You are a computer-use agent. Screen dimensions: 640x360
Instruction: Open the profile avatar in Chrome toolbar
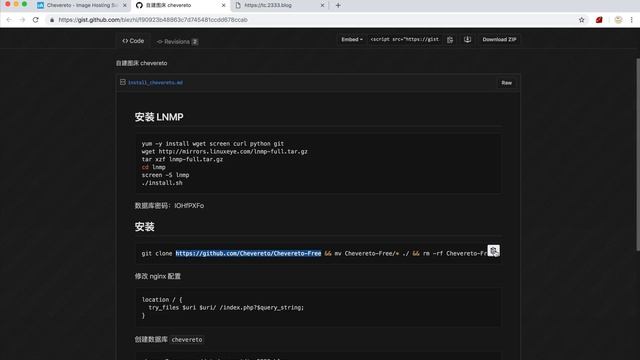coord(618,20)
